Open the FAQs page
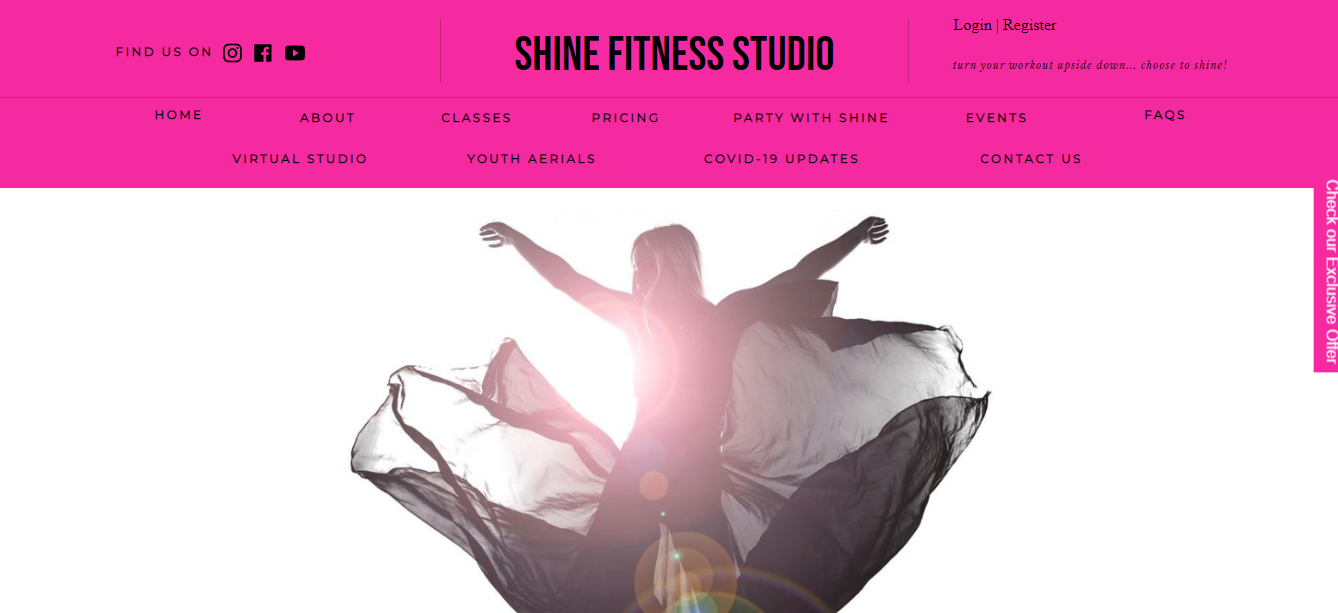Screen dimensions: 1338x613 pos(1165,115)
